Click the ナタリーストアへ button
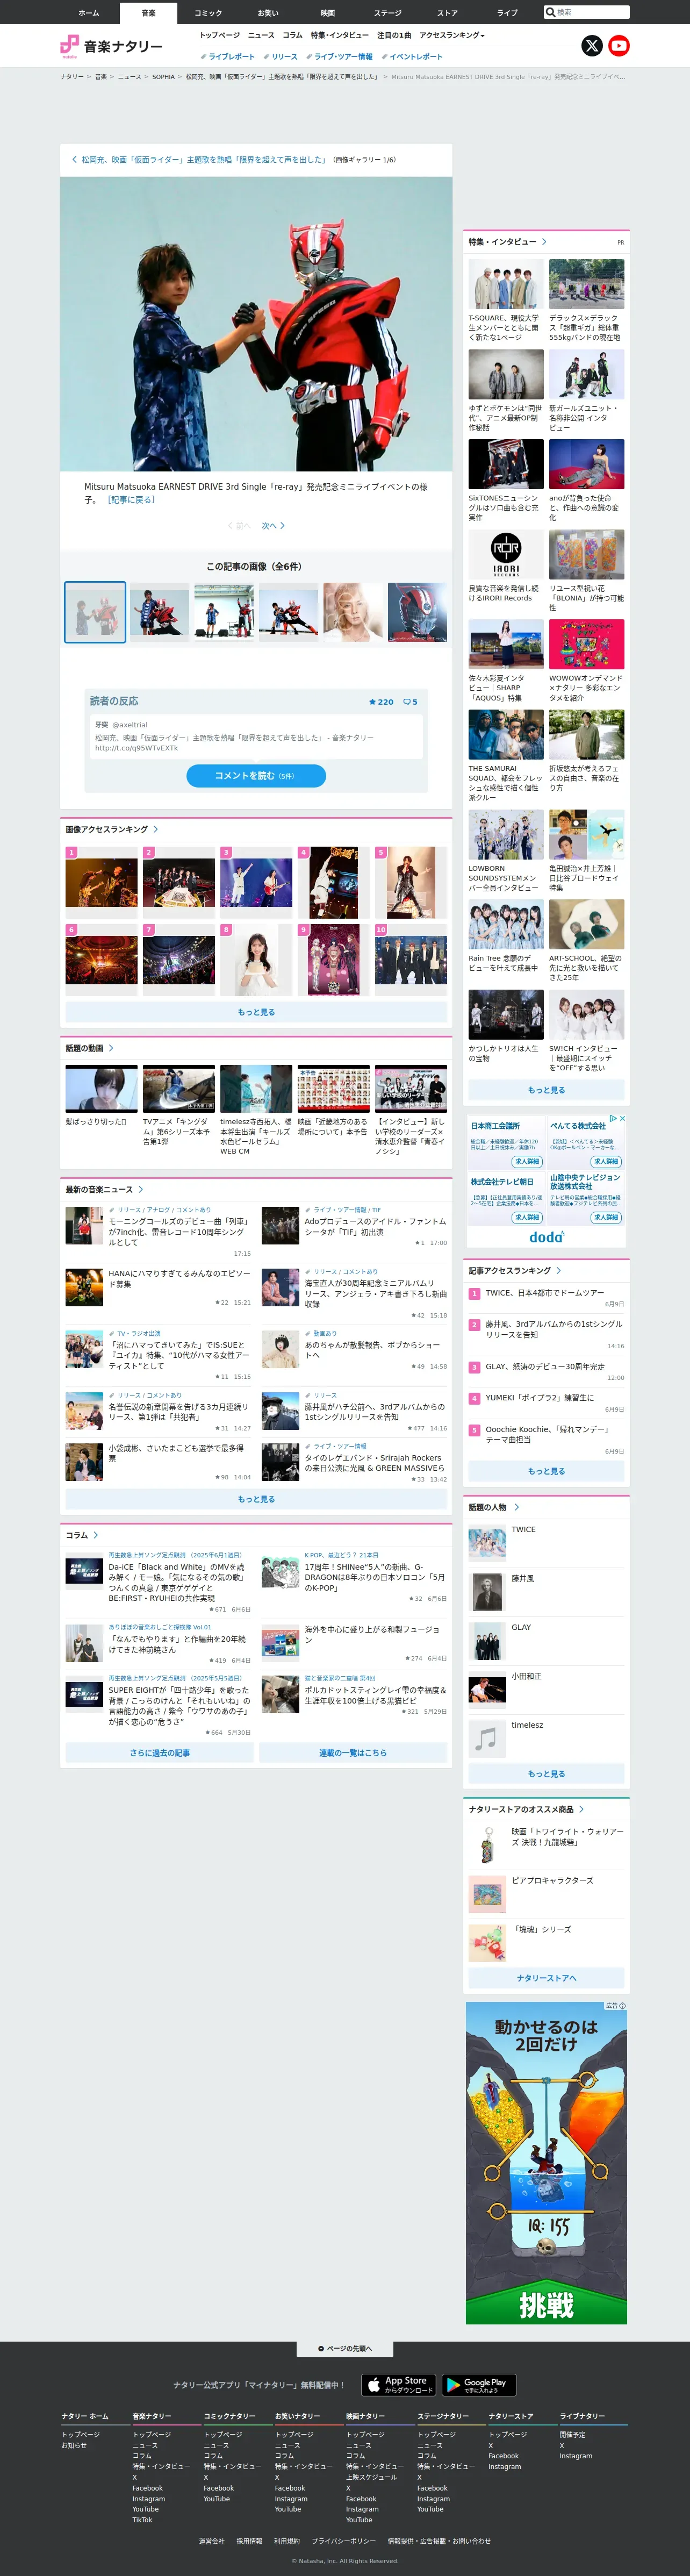This screenshot has width=690, height=2576. point(546,1978)
